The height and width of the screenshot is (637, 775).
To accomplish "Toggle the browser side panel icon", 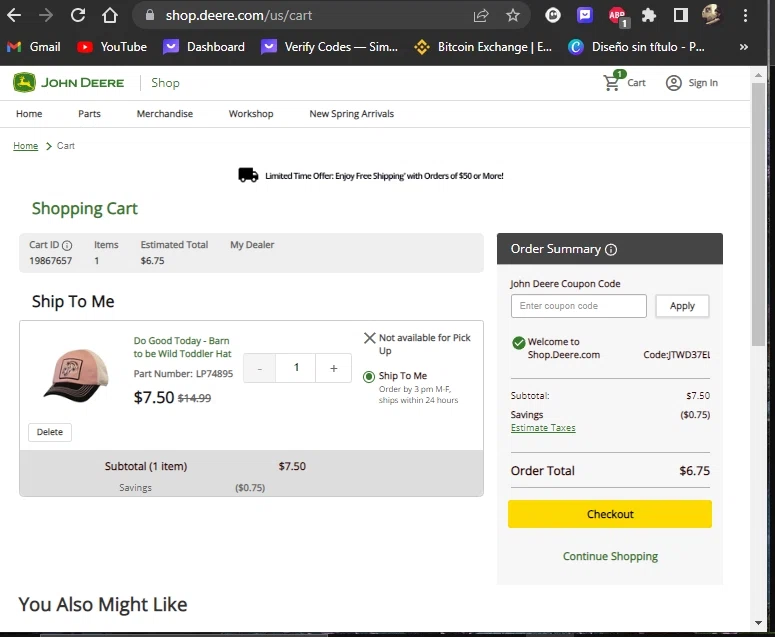I will coord(681,15).
